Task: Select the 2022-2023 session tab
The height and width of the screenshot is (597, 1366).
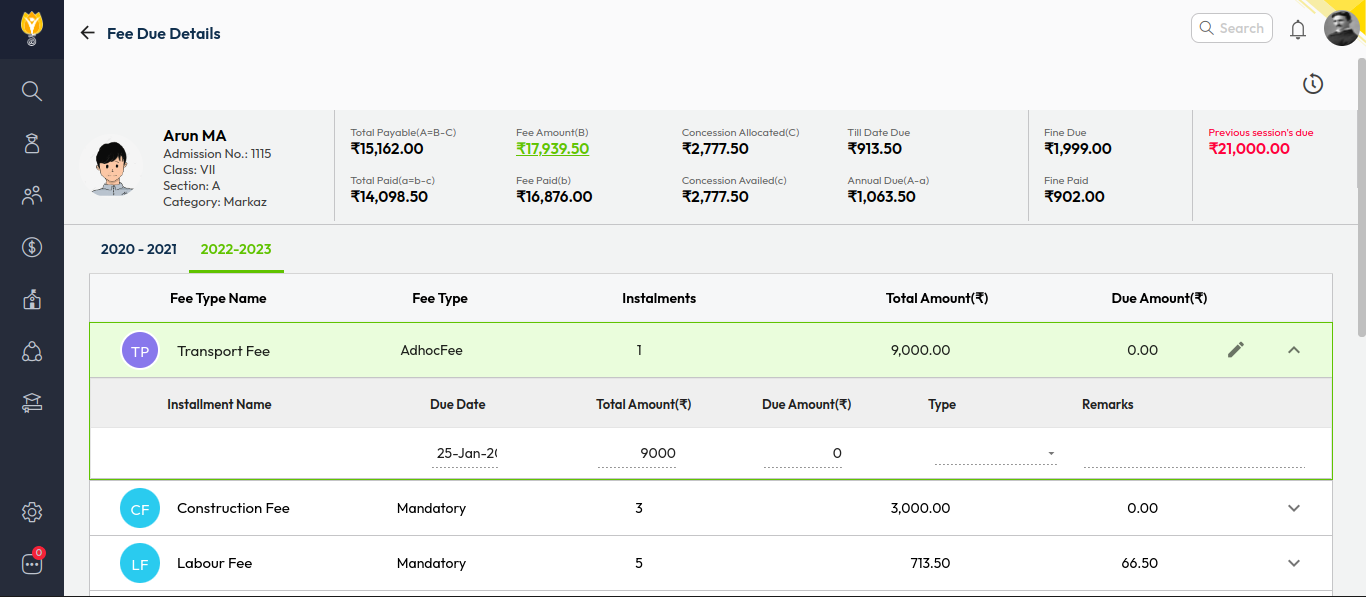Action: (x=236, y=249)
